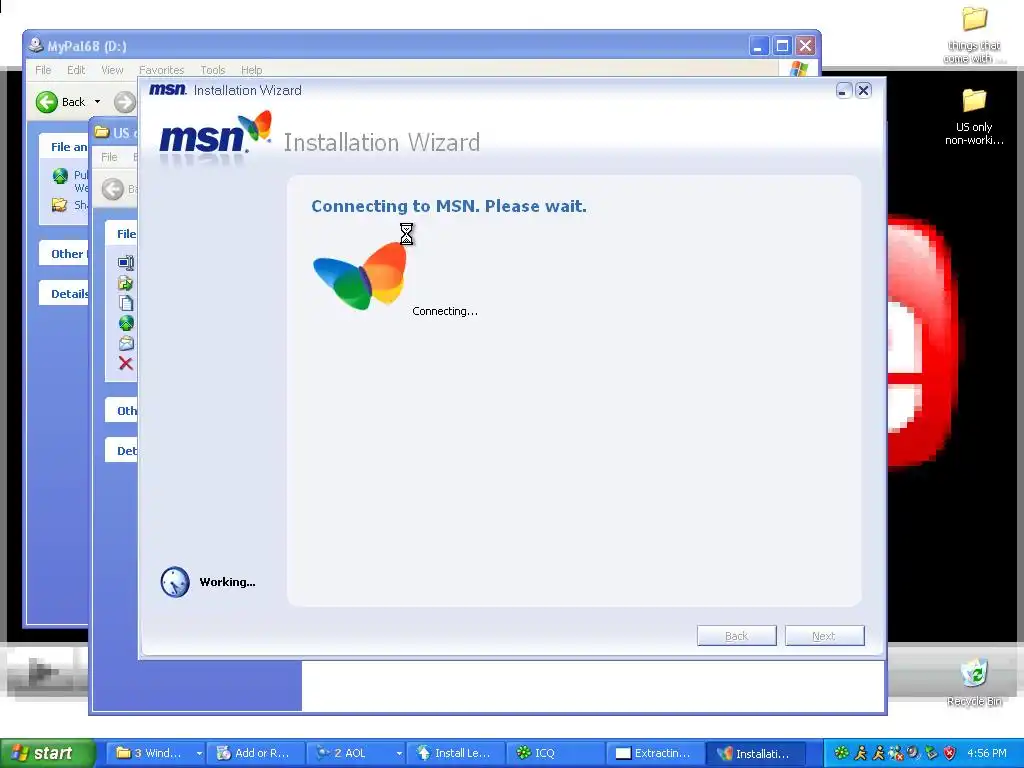The width and height of the screenshot is (1024, 768).
Task: Open File menu in MyPal68 window
Action: coord(43,70)
